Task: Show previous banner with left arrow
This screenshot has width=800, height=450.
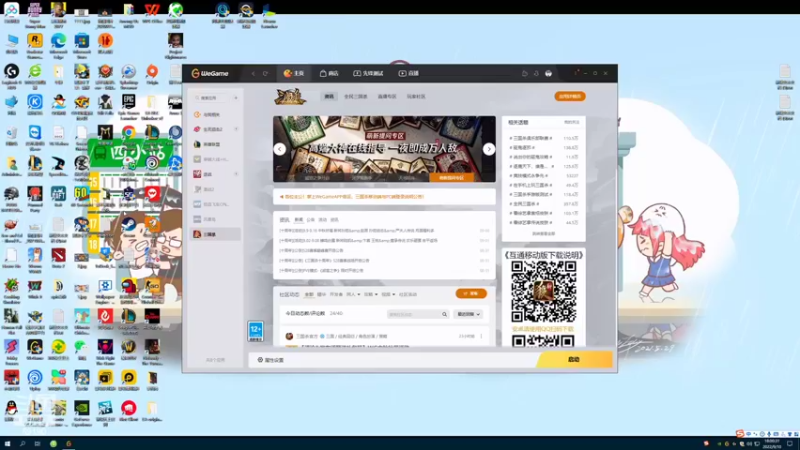Action: point(280,149)
